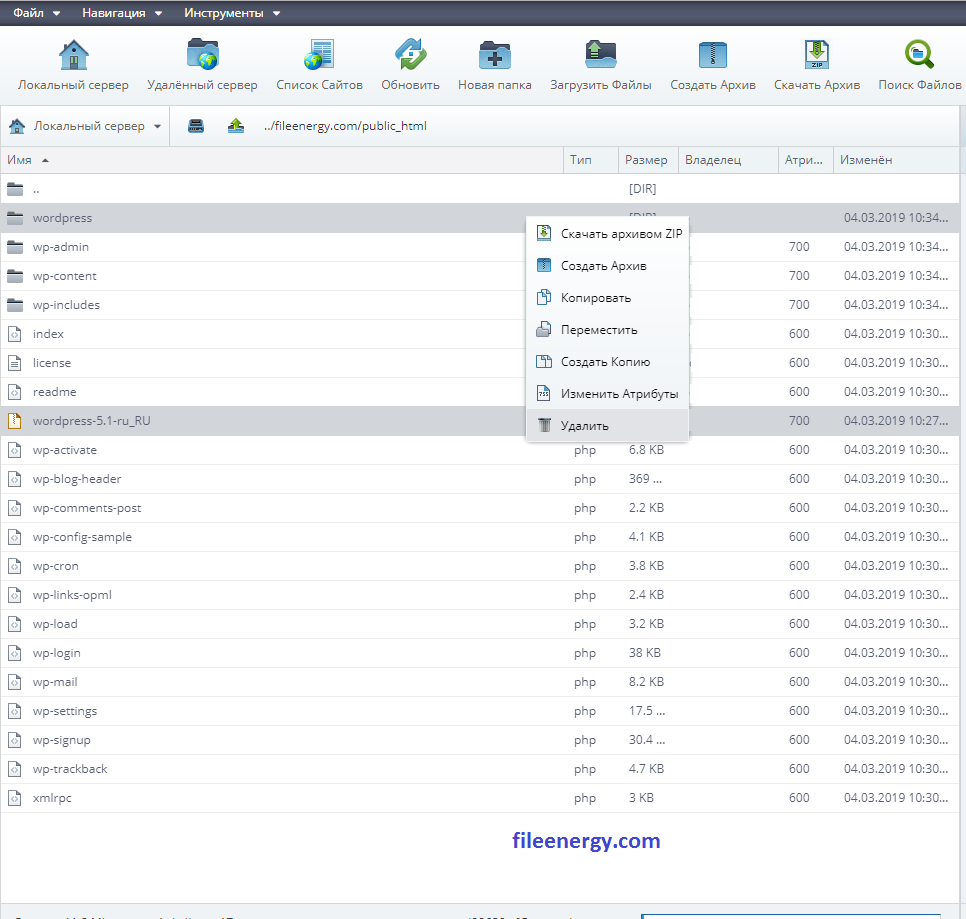Image resolution: width=966 pixels, height=919 pixels.
Task: Click the index file icon
Action: click(x=15, y=334)
